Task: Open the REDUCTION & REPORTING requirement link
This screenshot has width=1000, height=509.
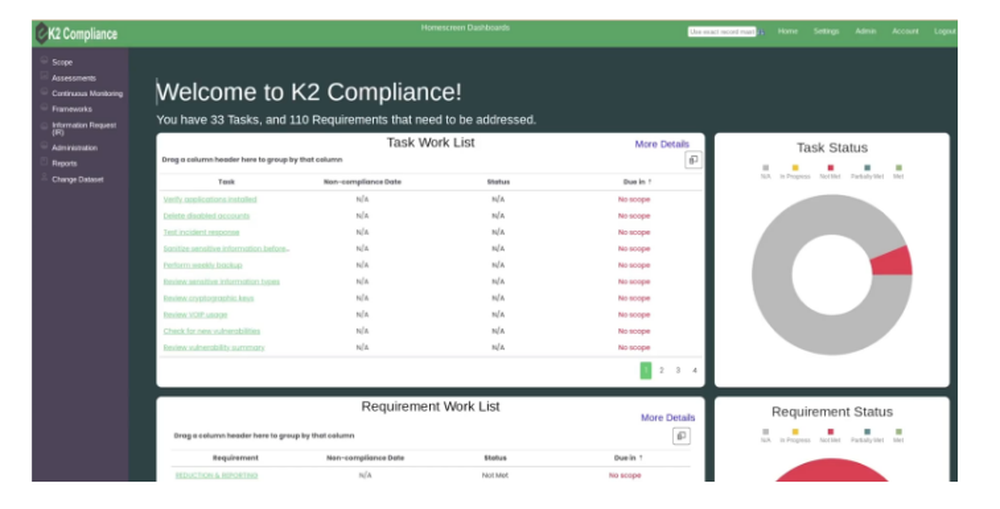Action: 216,475
